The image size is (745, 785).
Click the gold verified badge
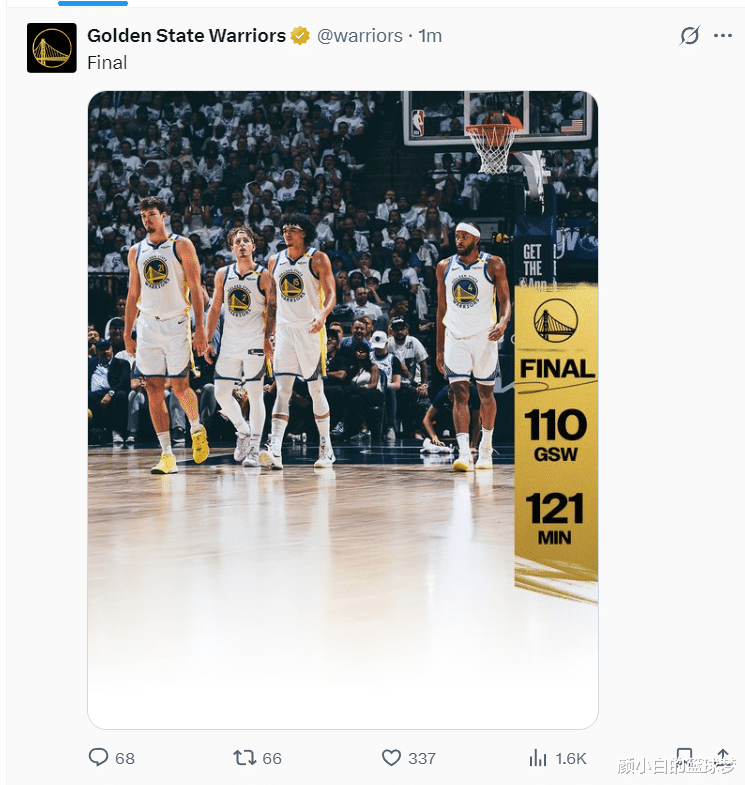pos(300,36)
